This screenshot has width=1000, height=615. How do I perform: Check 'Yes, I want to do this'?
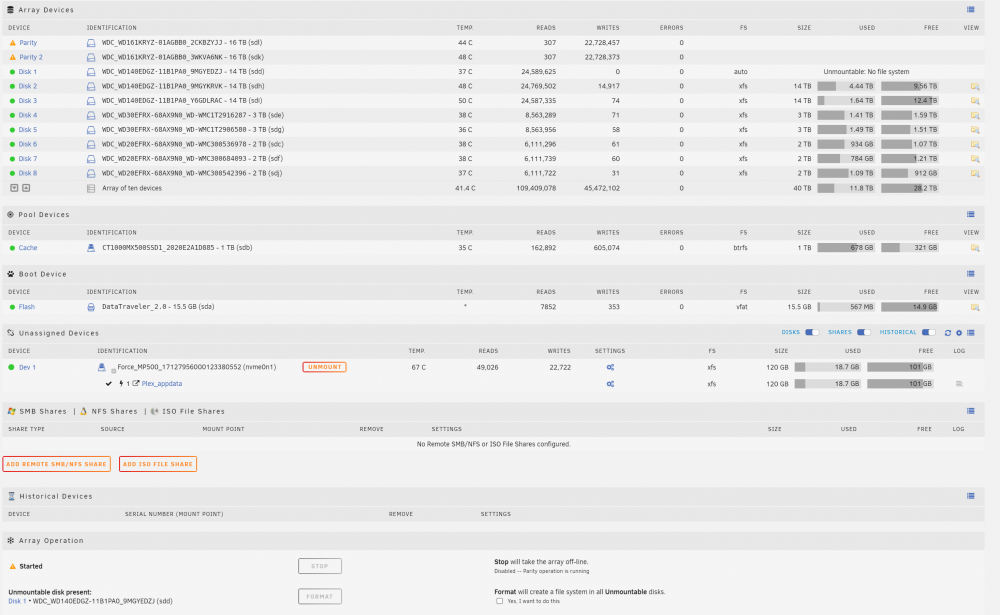499,601
